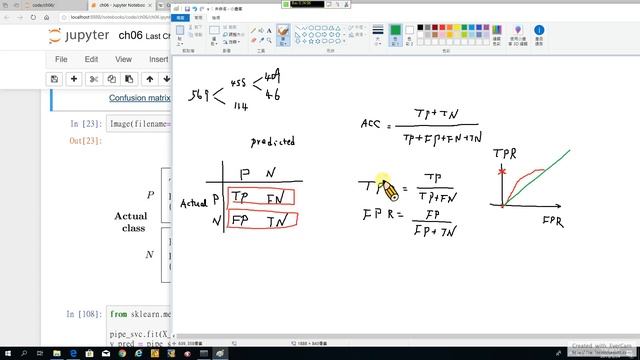Expand the shapes gallery more arrow
Viewport: 640px width, 360px height.
click(x=344, y=41)
